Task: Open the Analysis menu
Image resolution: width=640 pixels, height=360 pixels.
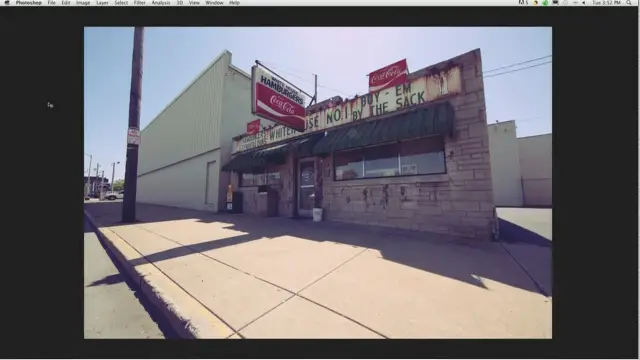Action: pyautogui.click(x=161, y=2)
